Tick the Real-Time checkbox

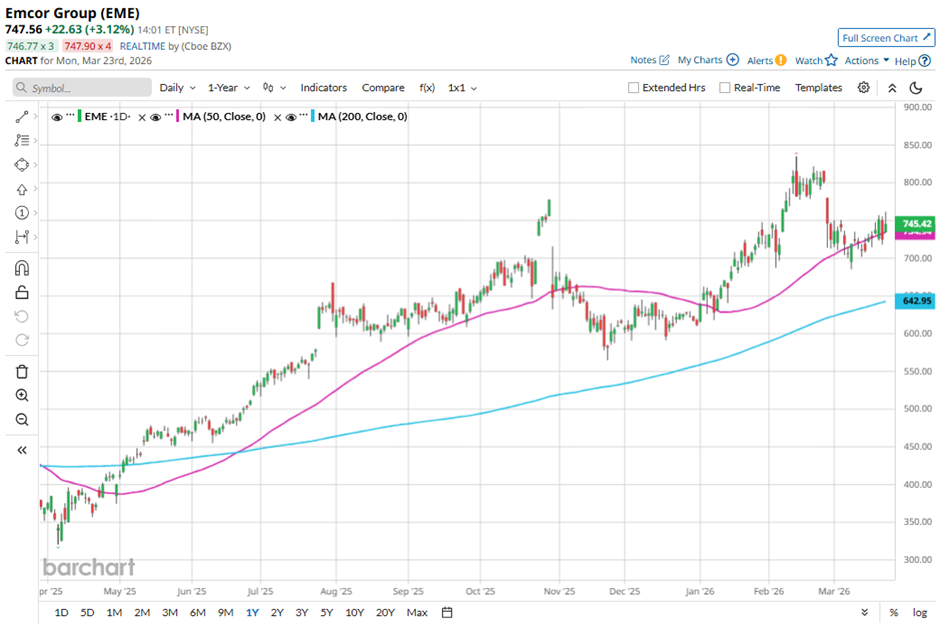tap(725, 88)
